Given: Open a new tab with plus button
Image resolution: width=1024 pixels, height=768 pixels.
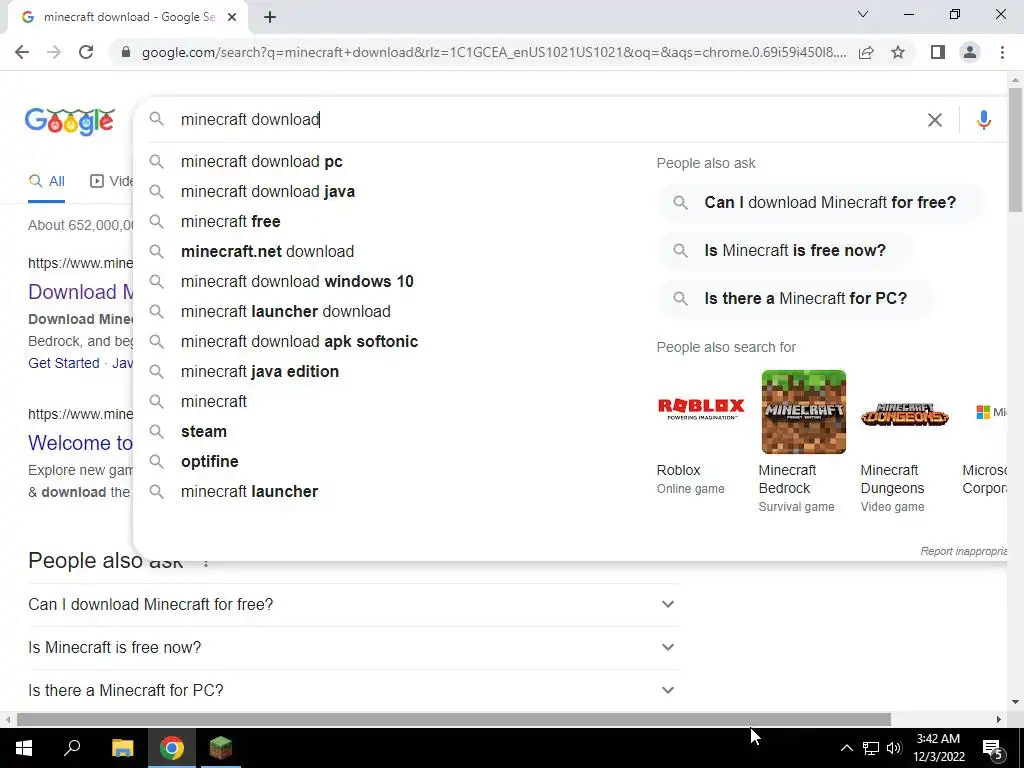Looking at the screenshot, I should pos(270,18).
